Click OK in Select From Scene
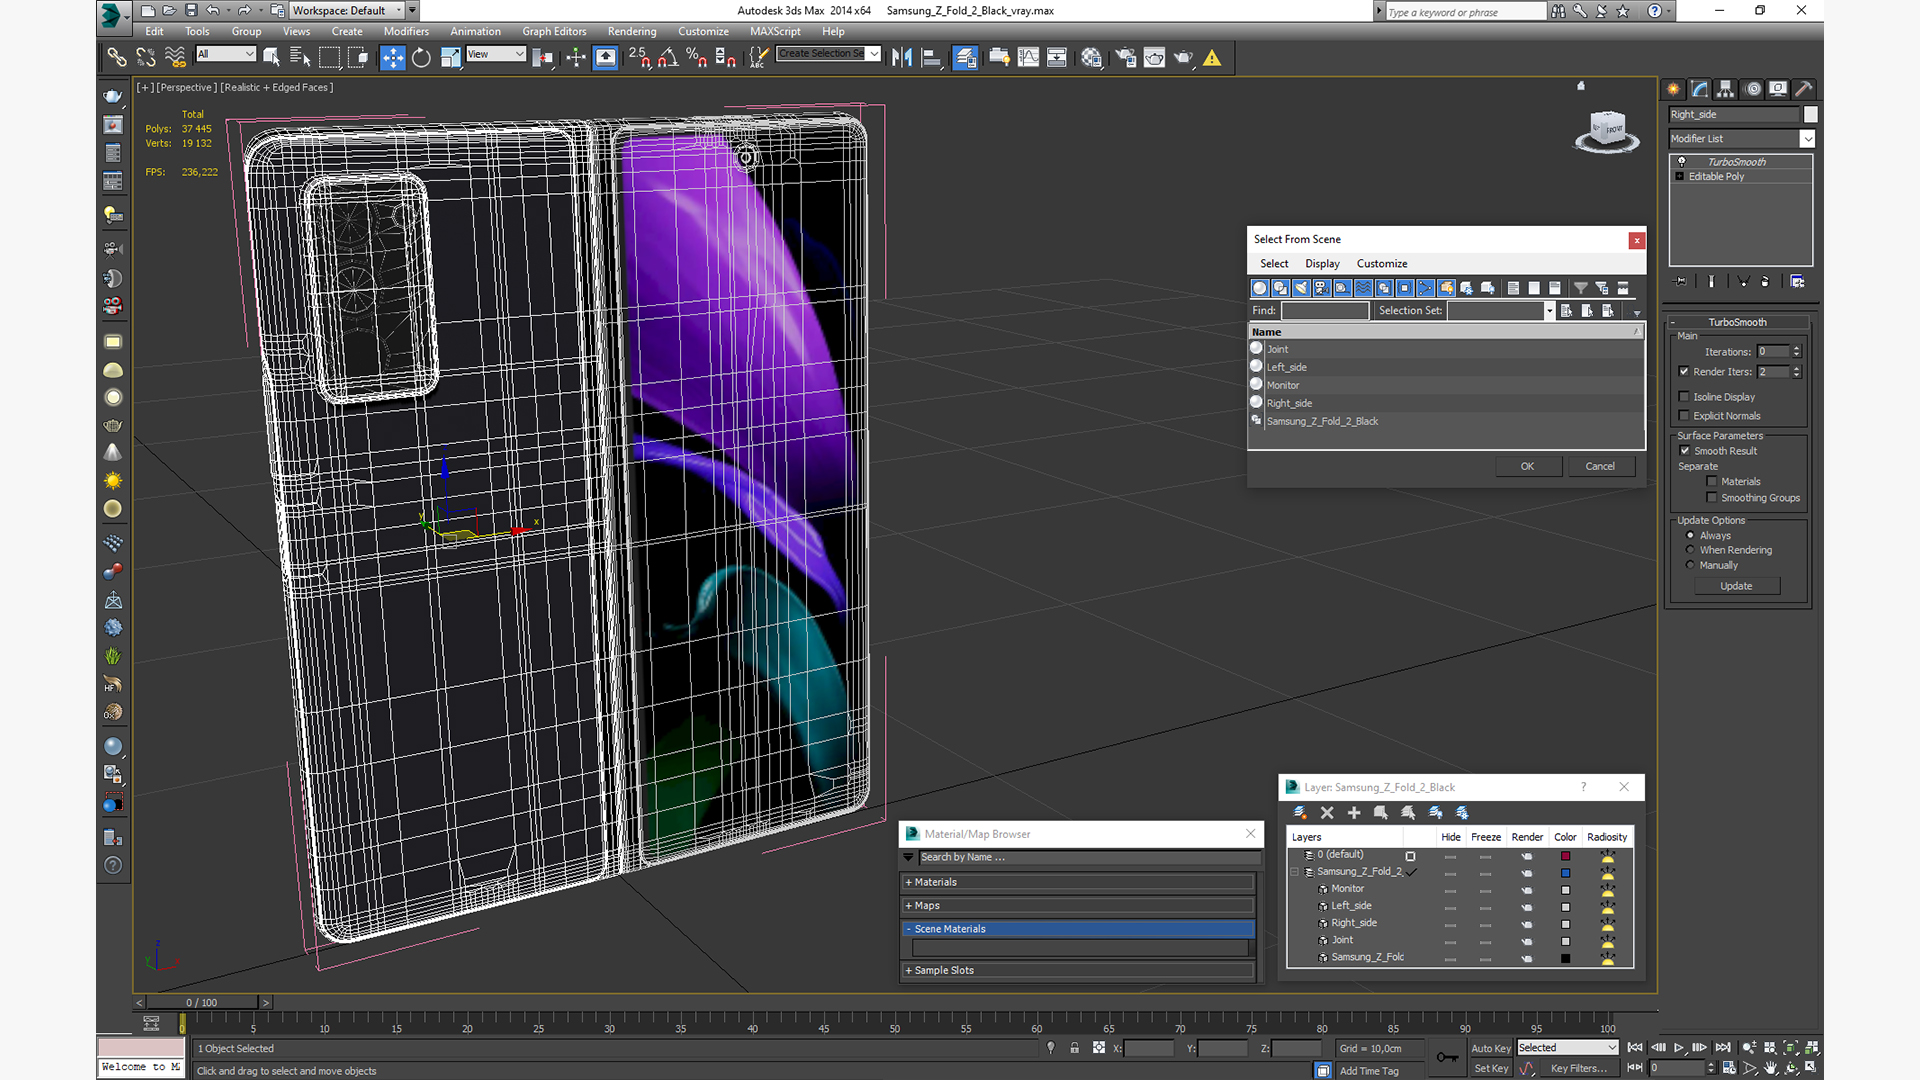The width and height of the screenshot is (1920, 1080). point(1528,467)
